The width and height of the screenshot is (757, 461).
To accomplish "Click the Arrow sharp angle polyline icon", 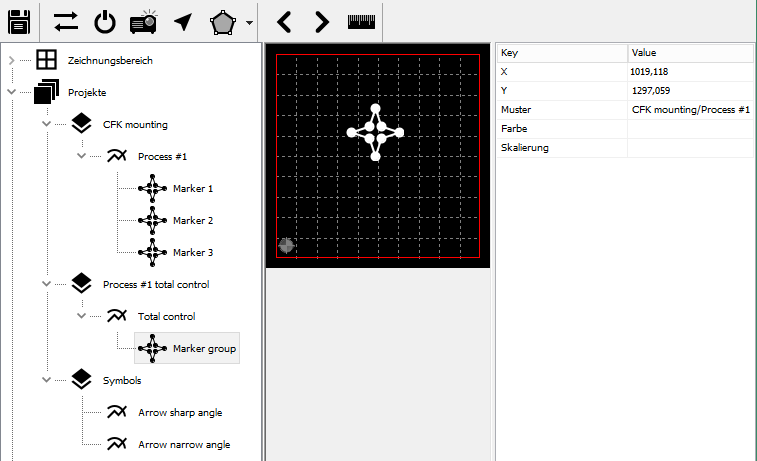I will [117, 412].
